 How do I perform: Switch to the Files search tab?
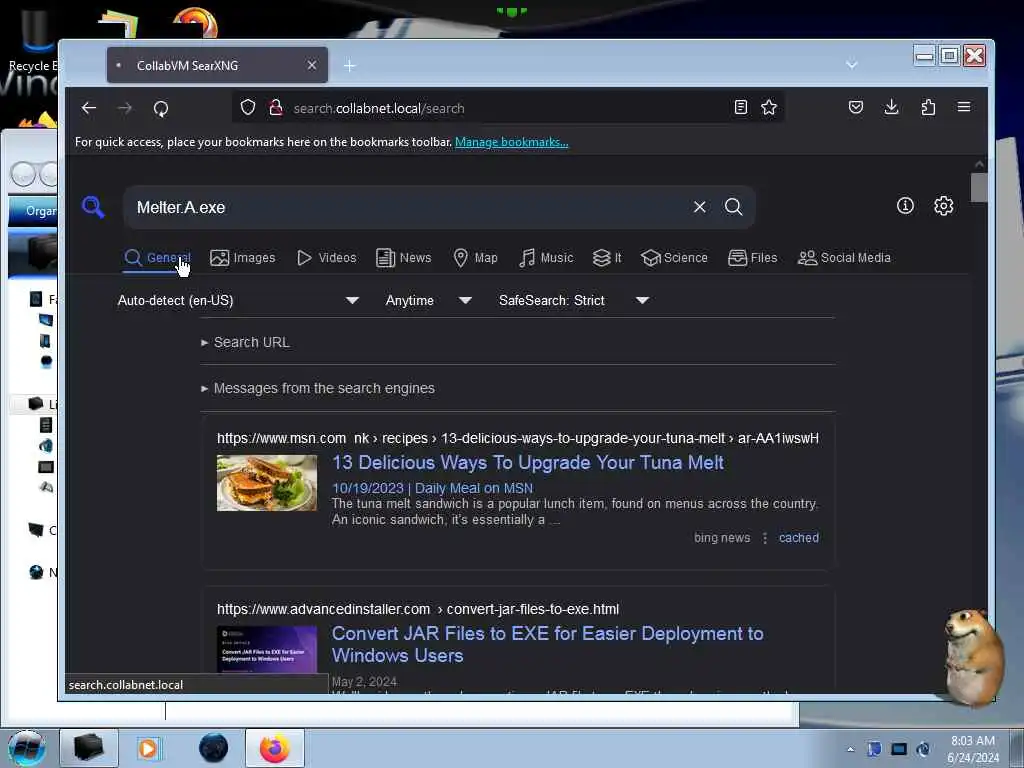coord(752,257)
